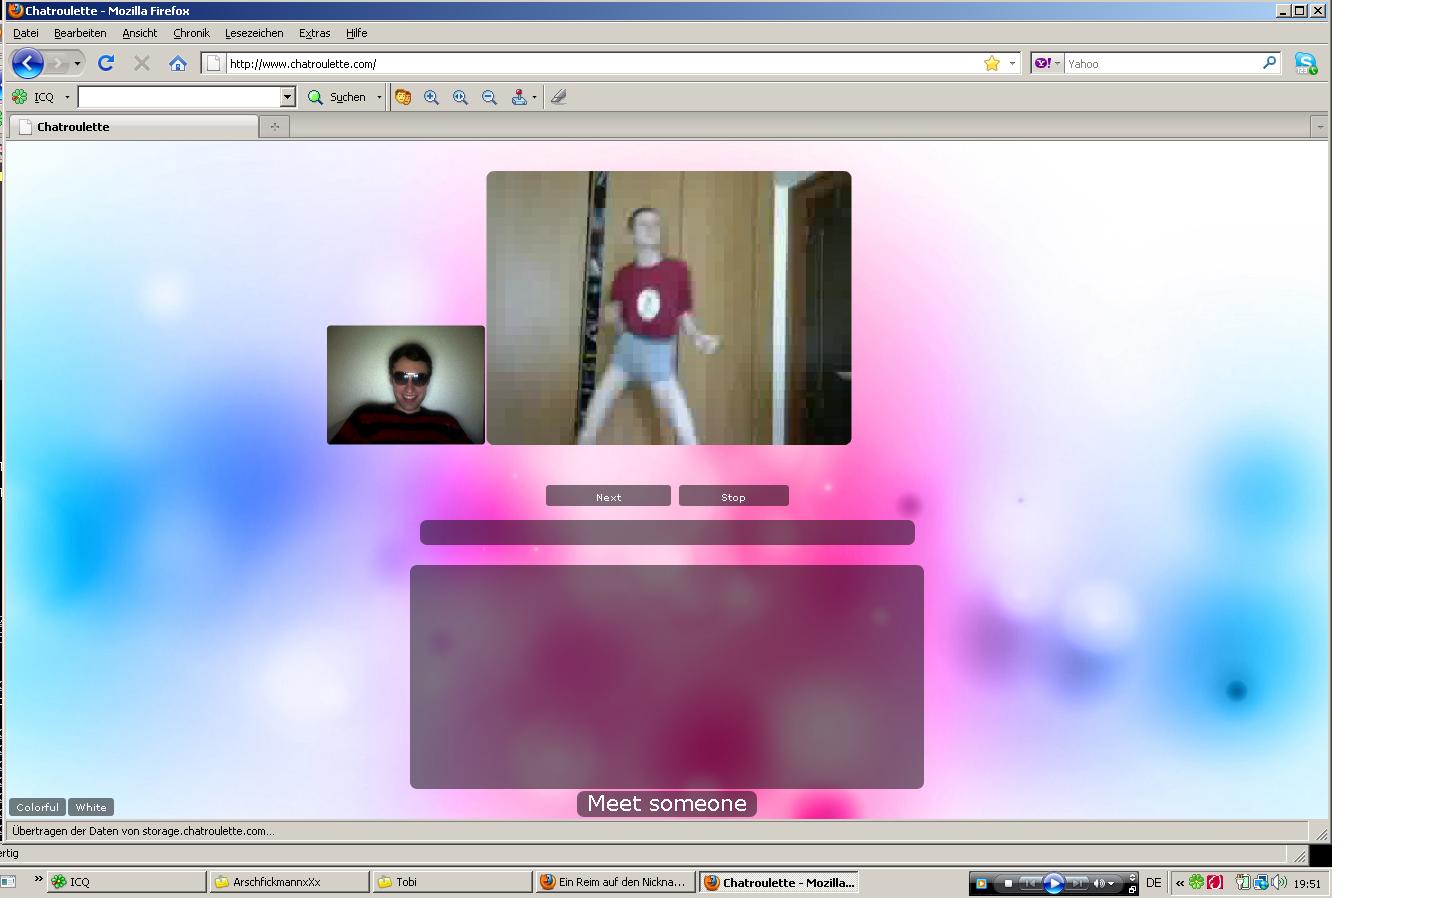Open the Chronik menu
This screenshot has width=1440, height=900.
191,33
